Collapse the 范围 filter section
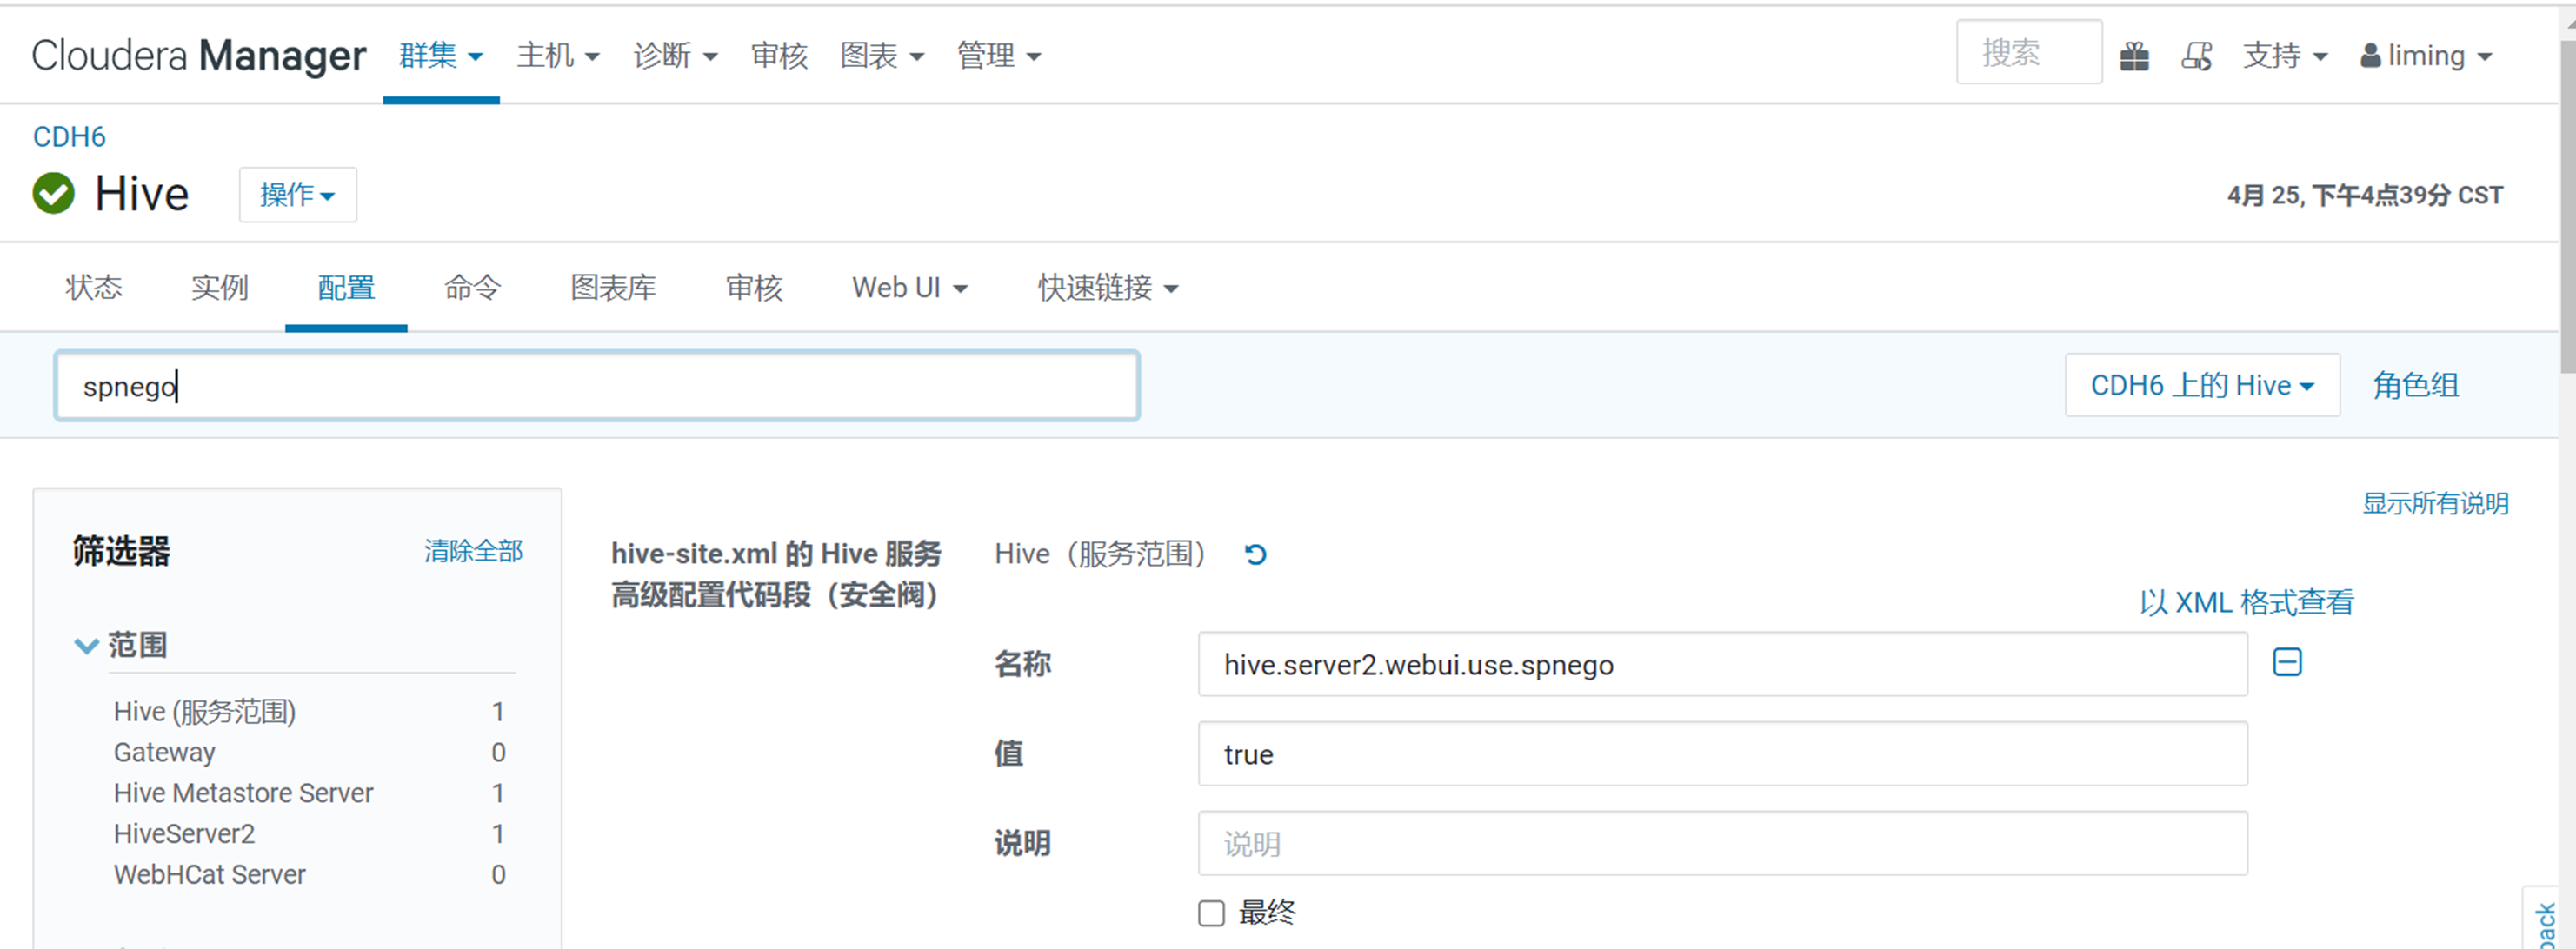The width and height of the screenshot is (2576, 949). (x=87, y=646)
